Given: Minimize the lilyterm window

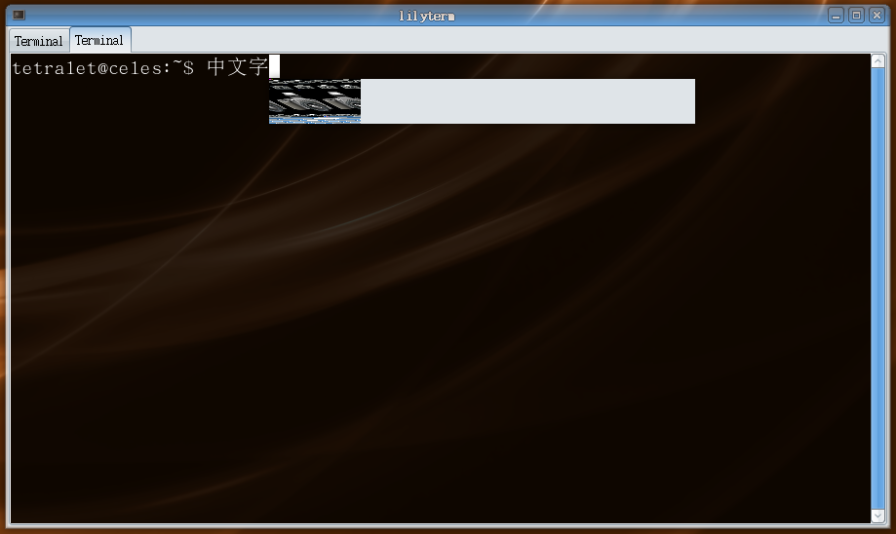Looking at the screenshot, I should tap(836, 15).
